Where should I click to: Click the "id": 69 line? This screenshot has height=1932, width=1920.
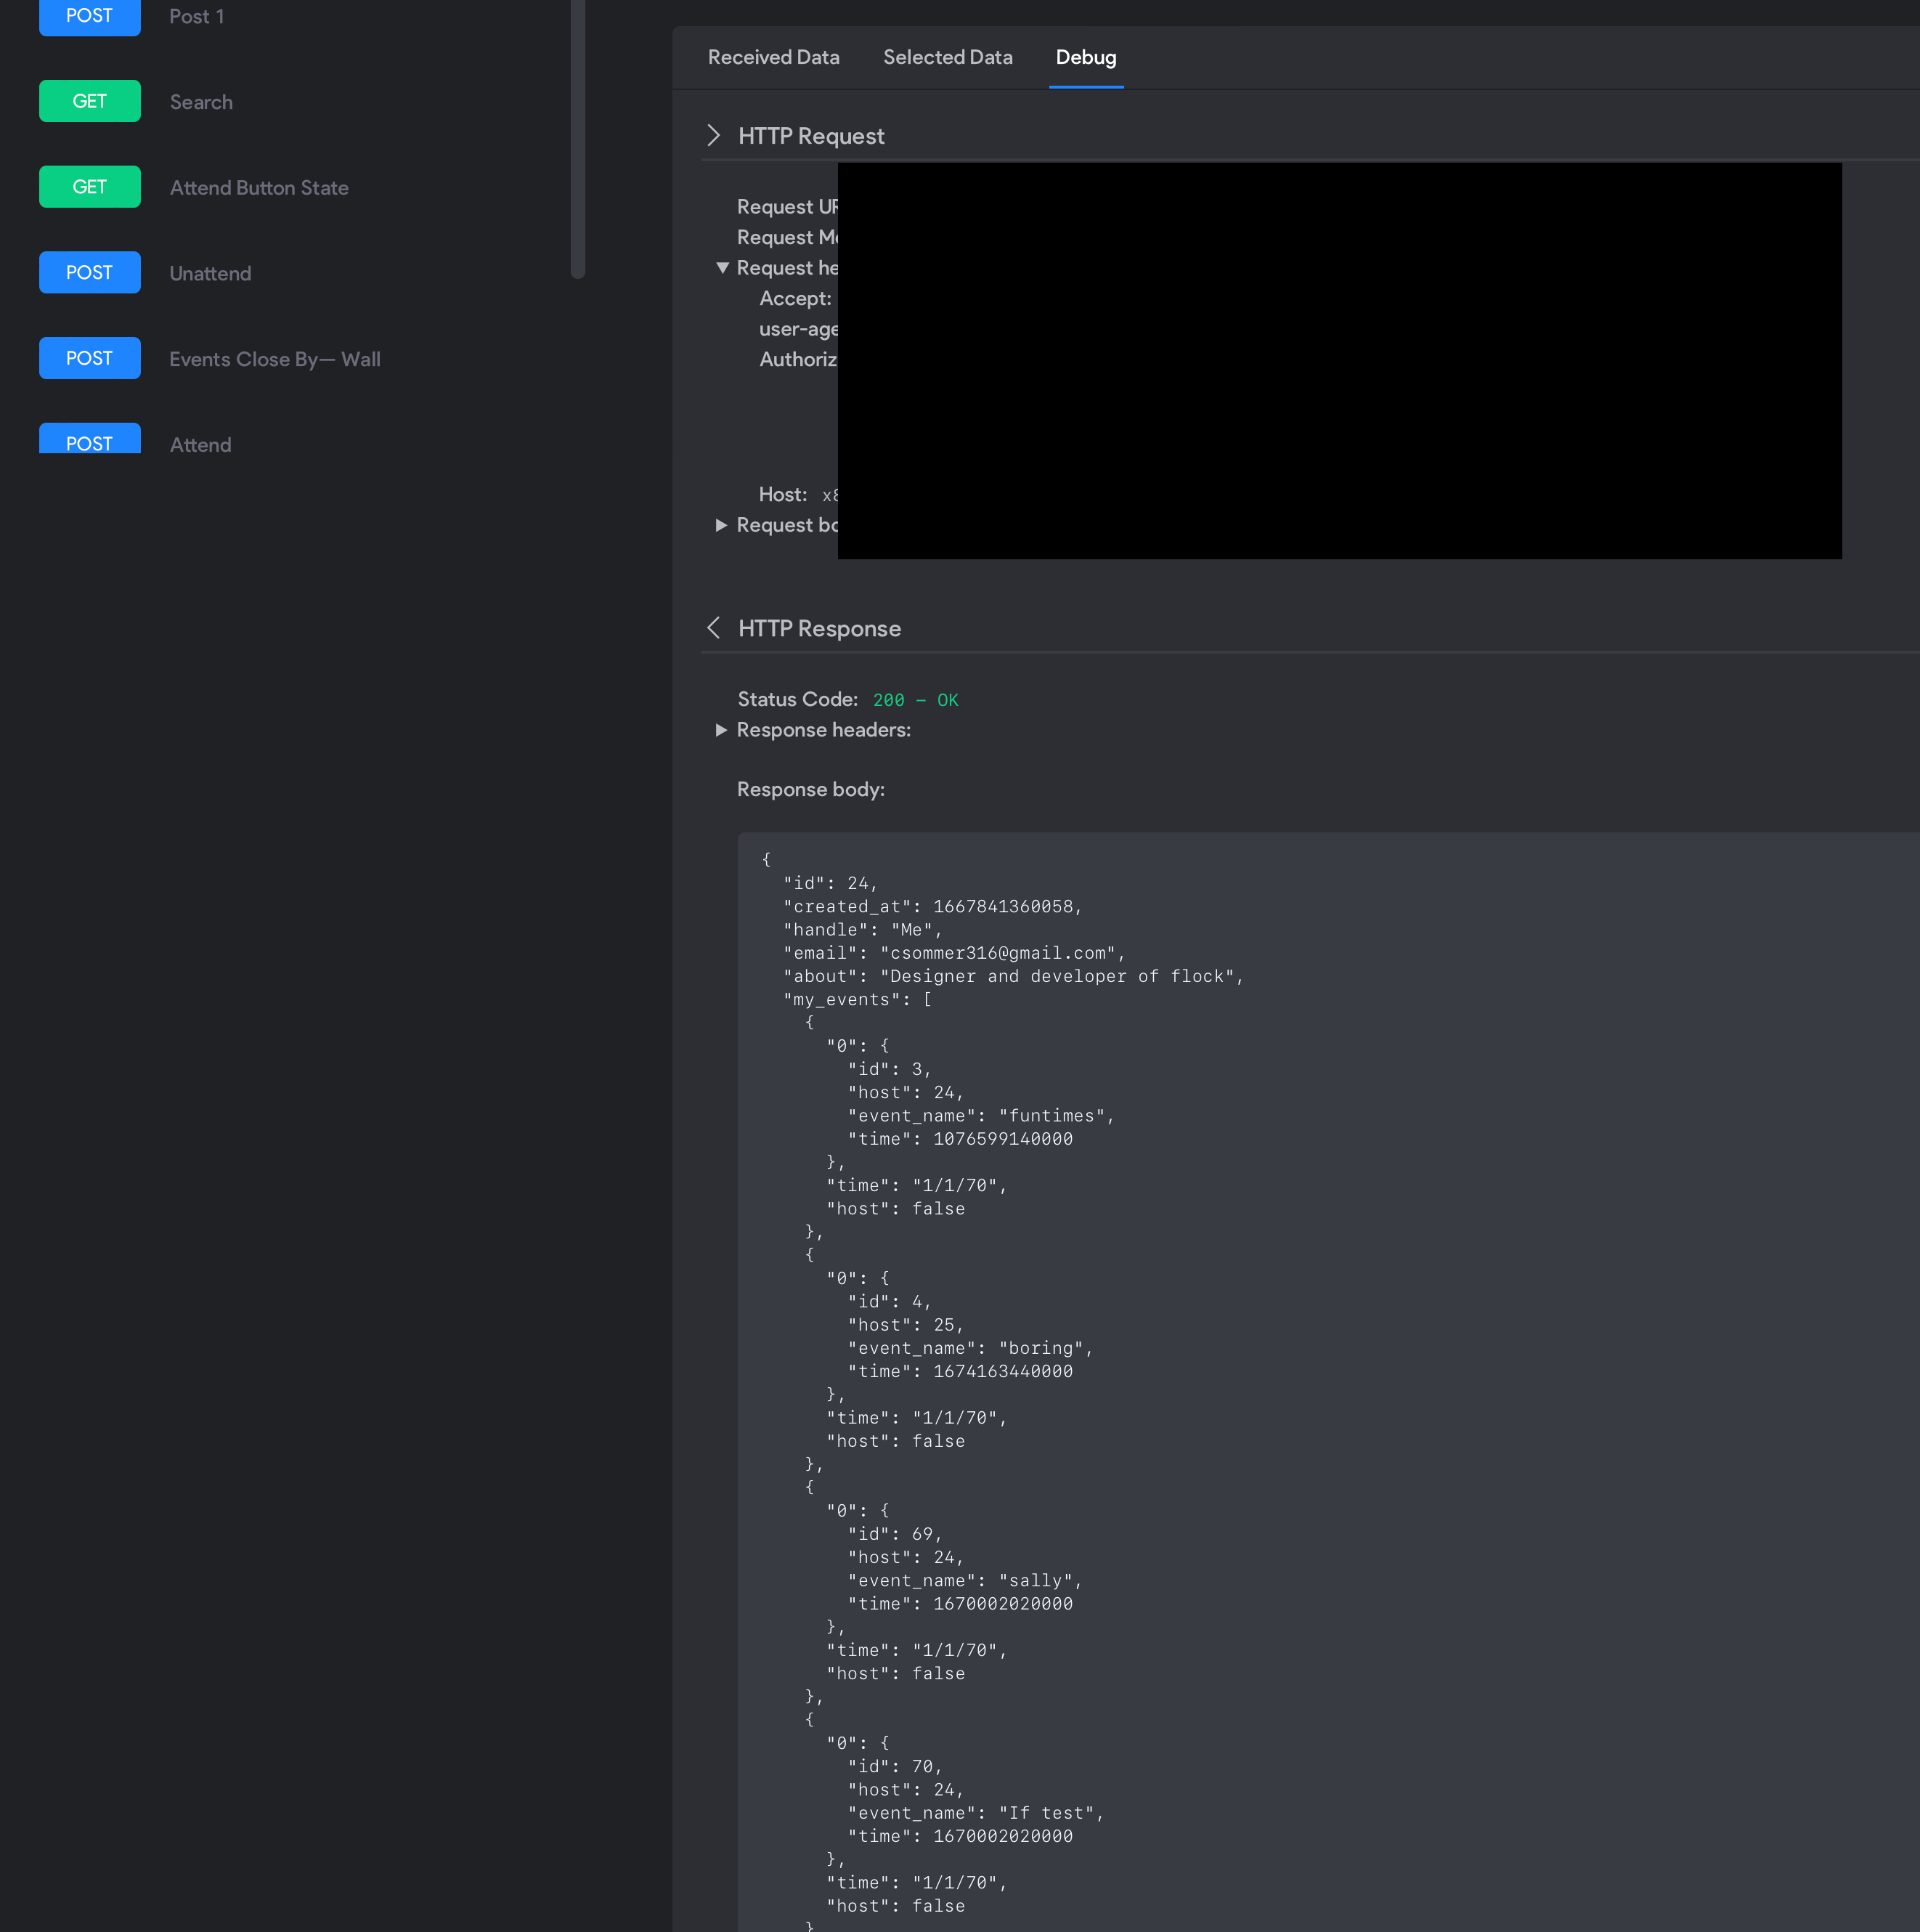[x=895, y=1534]
